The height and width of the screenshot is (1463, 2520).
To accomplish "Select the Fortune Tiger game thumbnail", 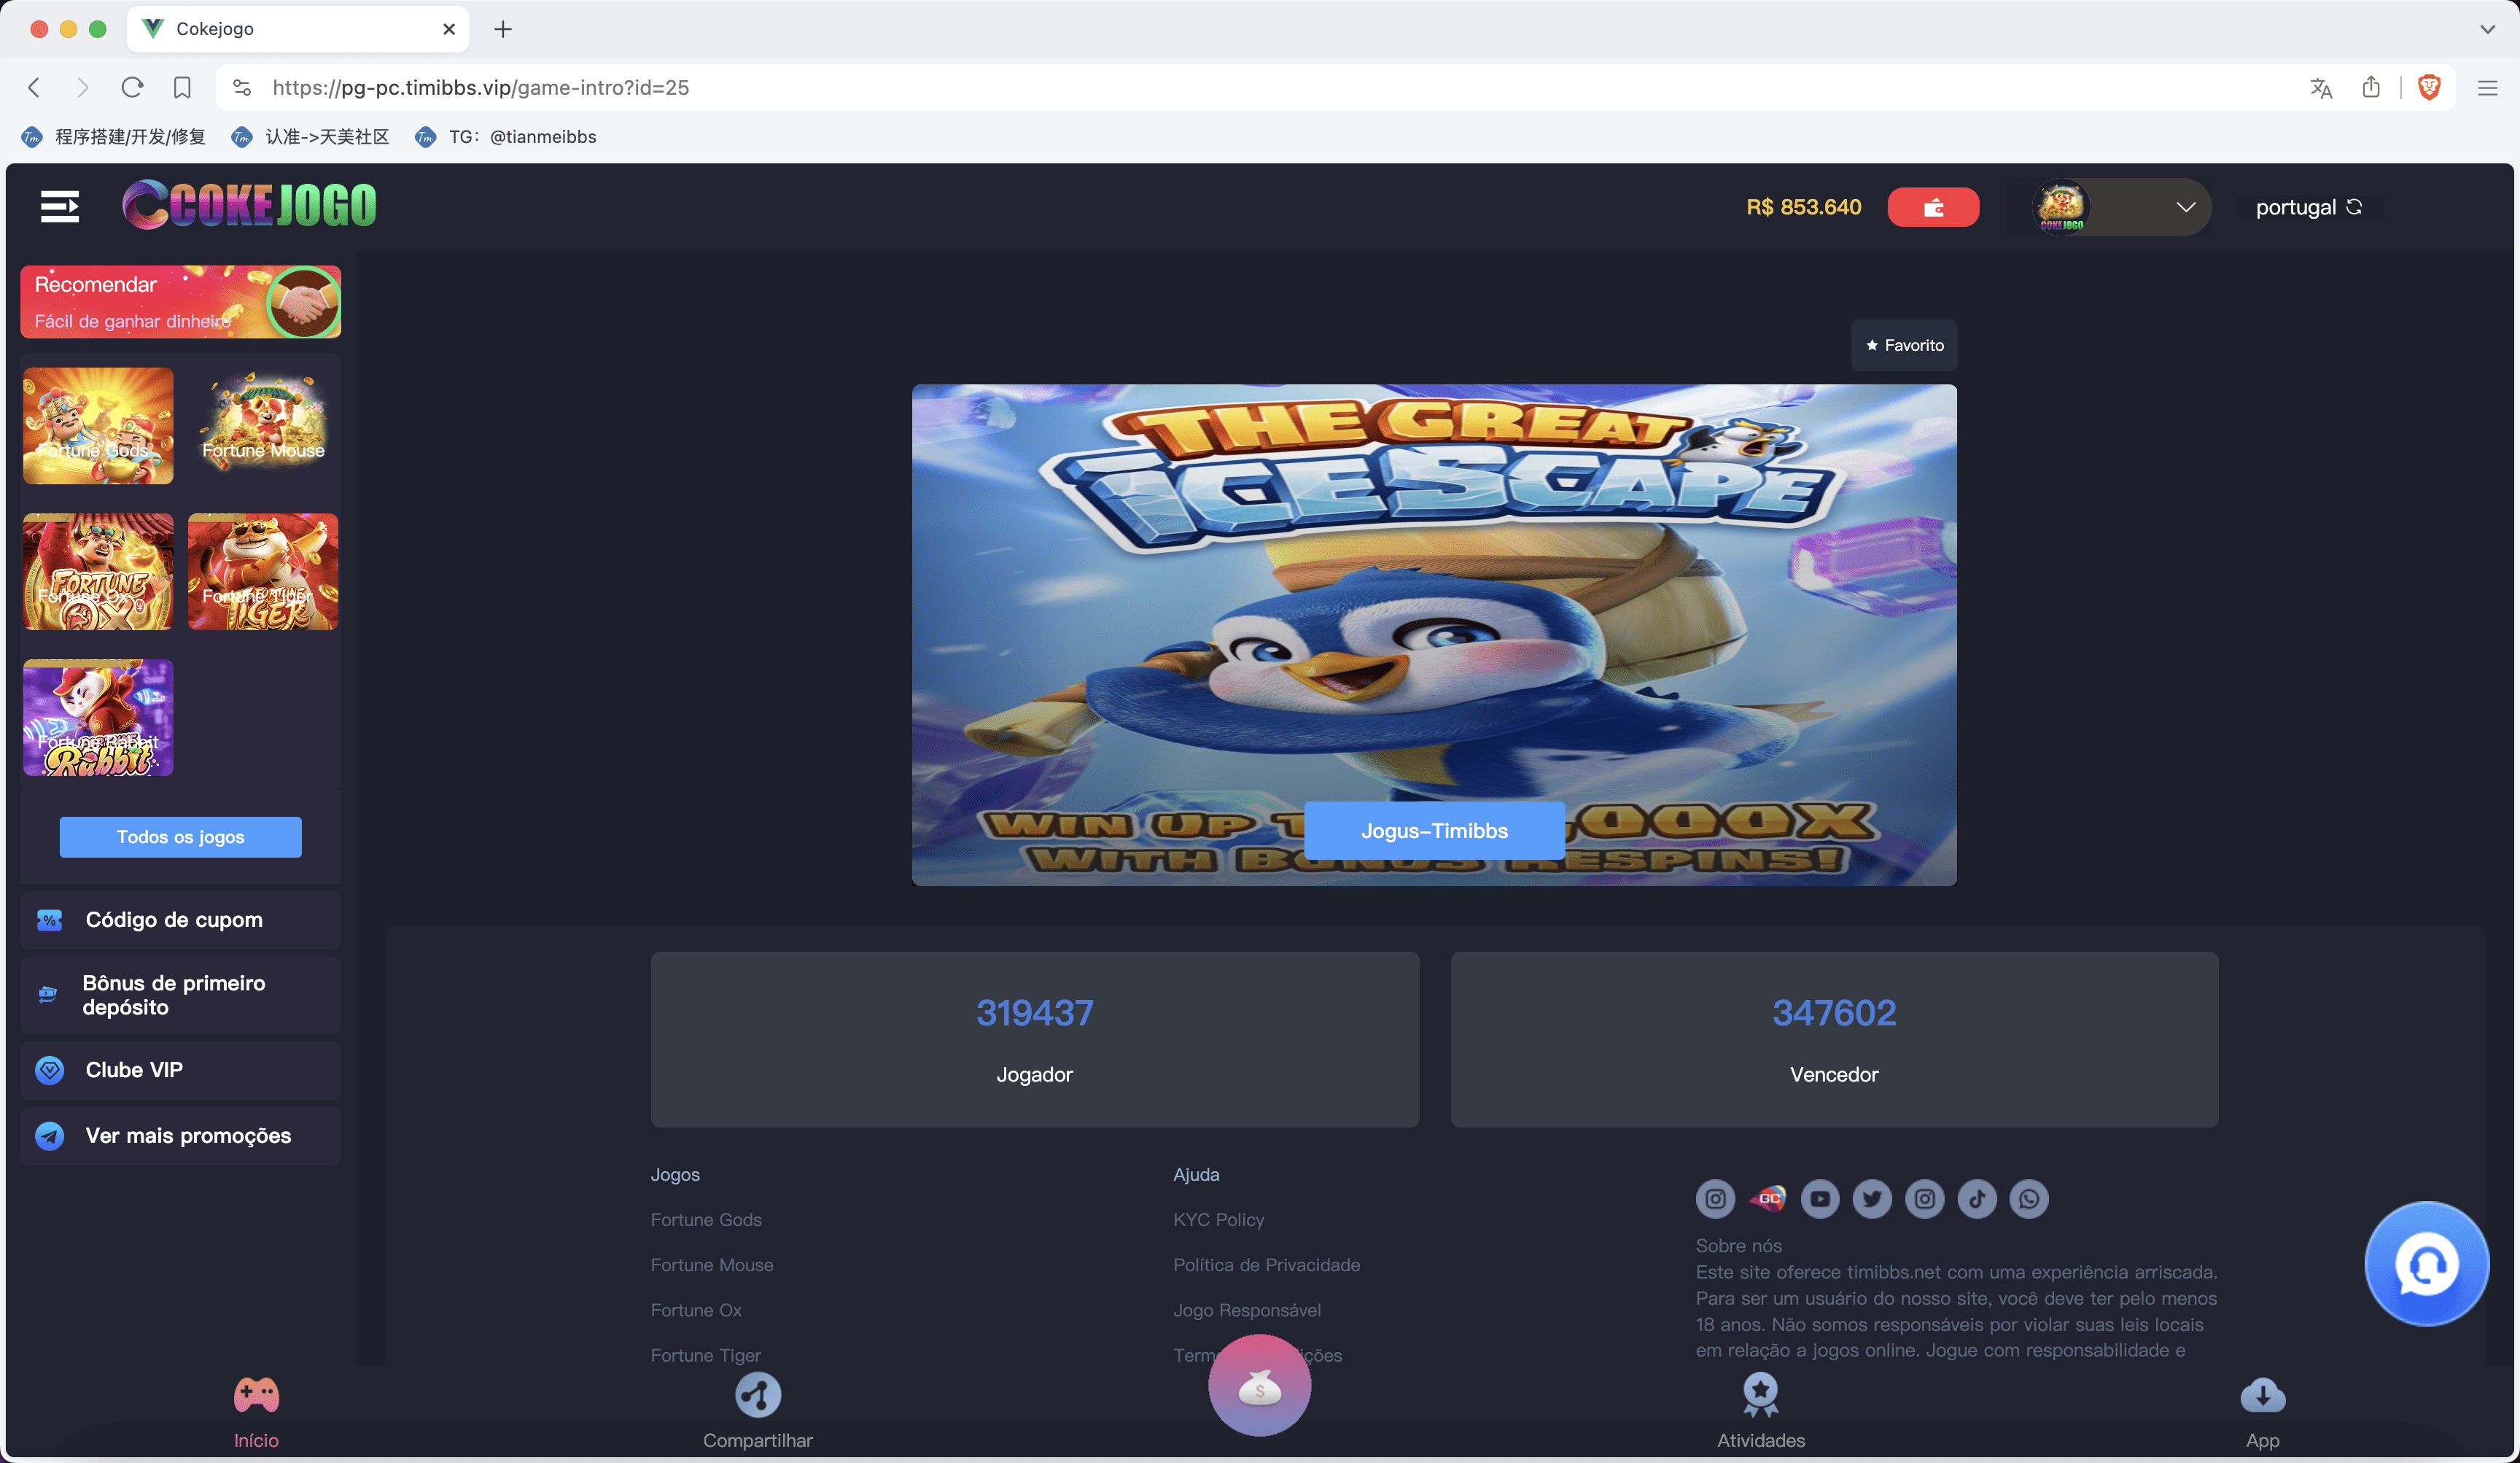I will pyautogui.click(x=263, y=571).
